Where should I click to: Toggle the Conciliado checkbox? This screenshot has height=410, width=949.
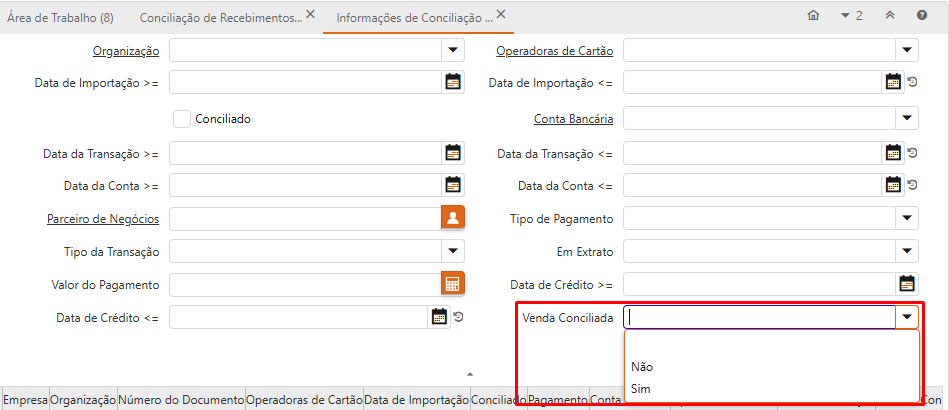tap(182, 119)
